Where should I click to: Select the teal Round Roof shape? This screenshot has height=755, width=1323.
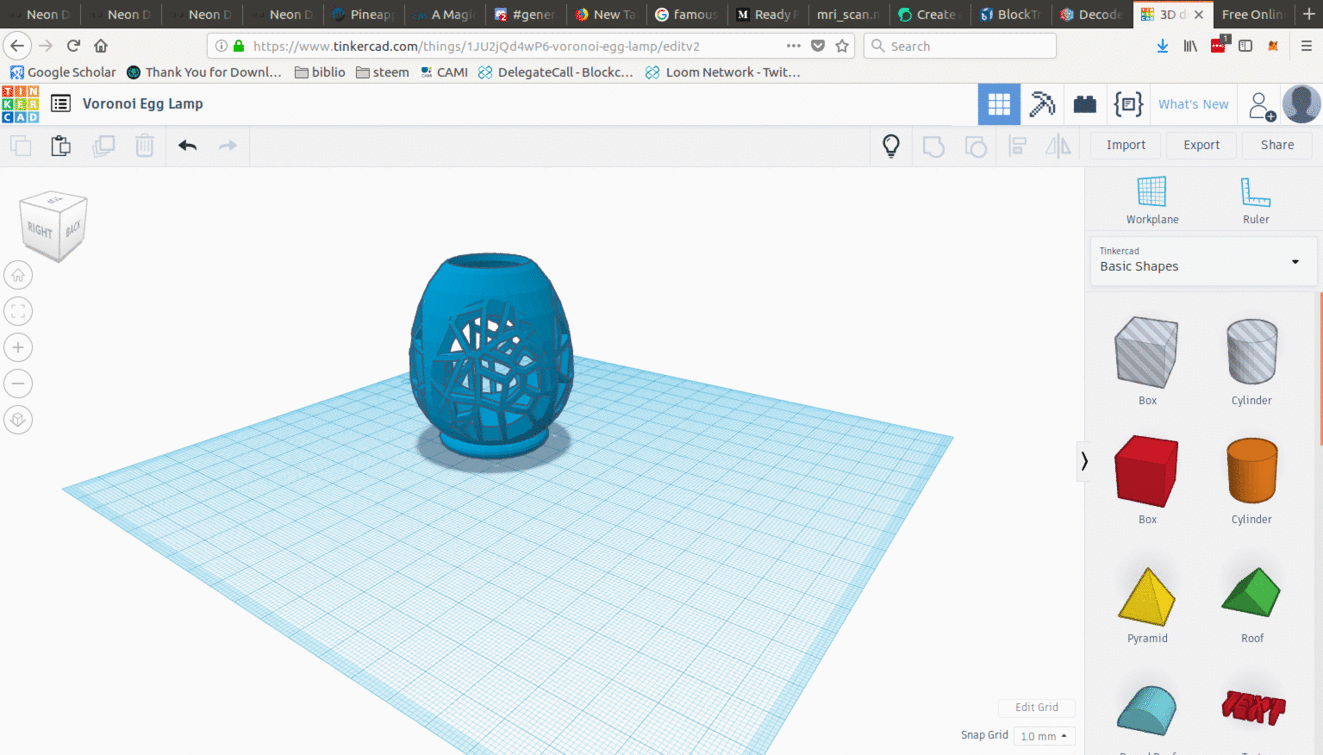point(1147,711)
